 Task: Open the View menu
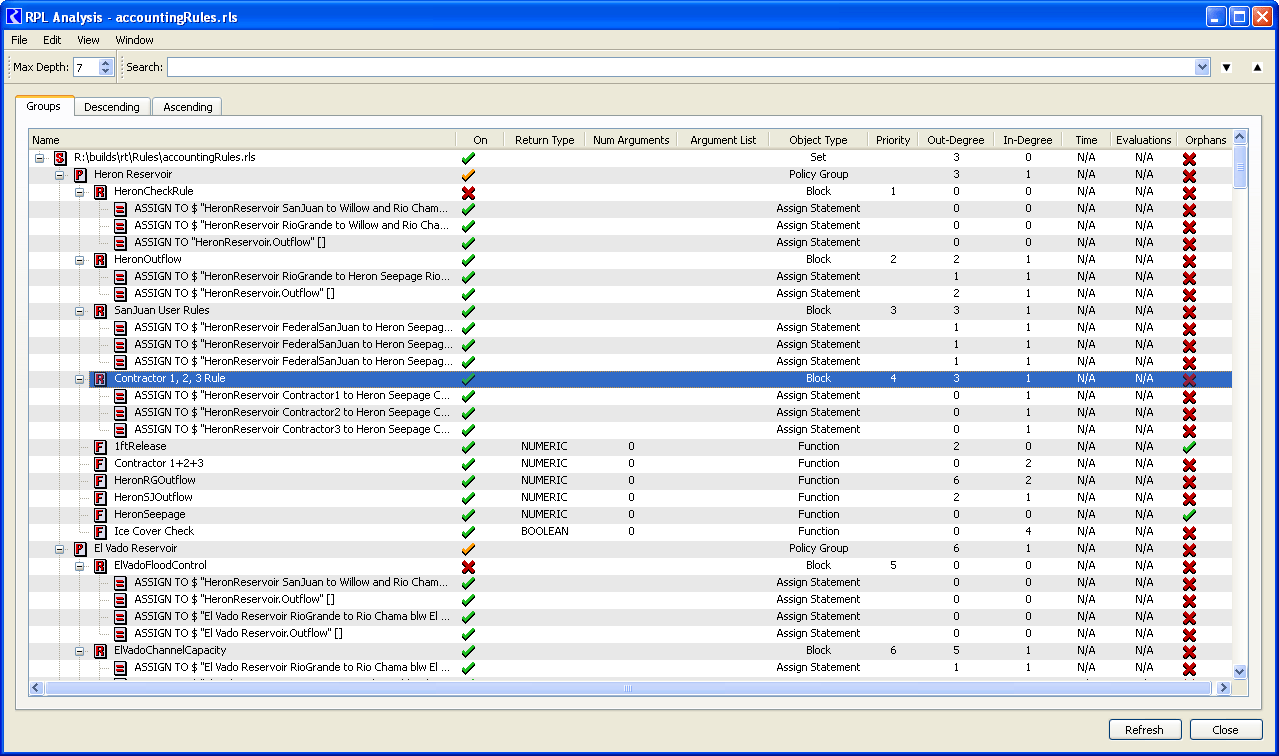click(x=88, y=40)
